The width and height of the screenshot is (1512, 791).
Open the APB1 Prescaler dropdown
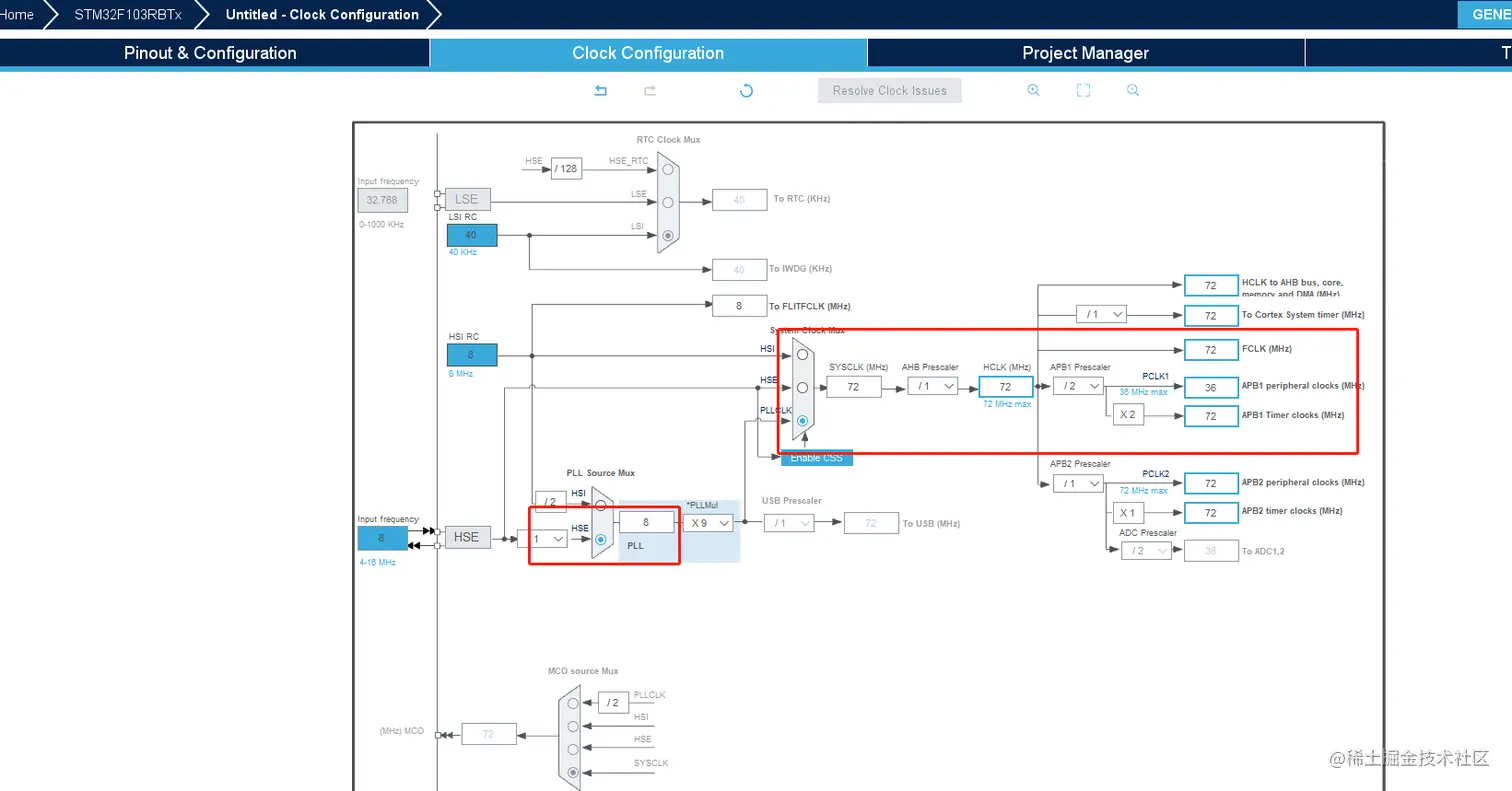(1078, 386)
